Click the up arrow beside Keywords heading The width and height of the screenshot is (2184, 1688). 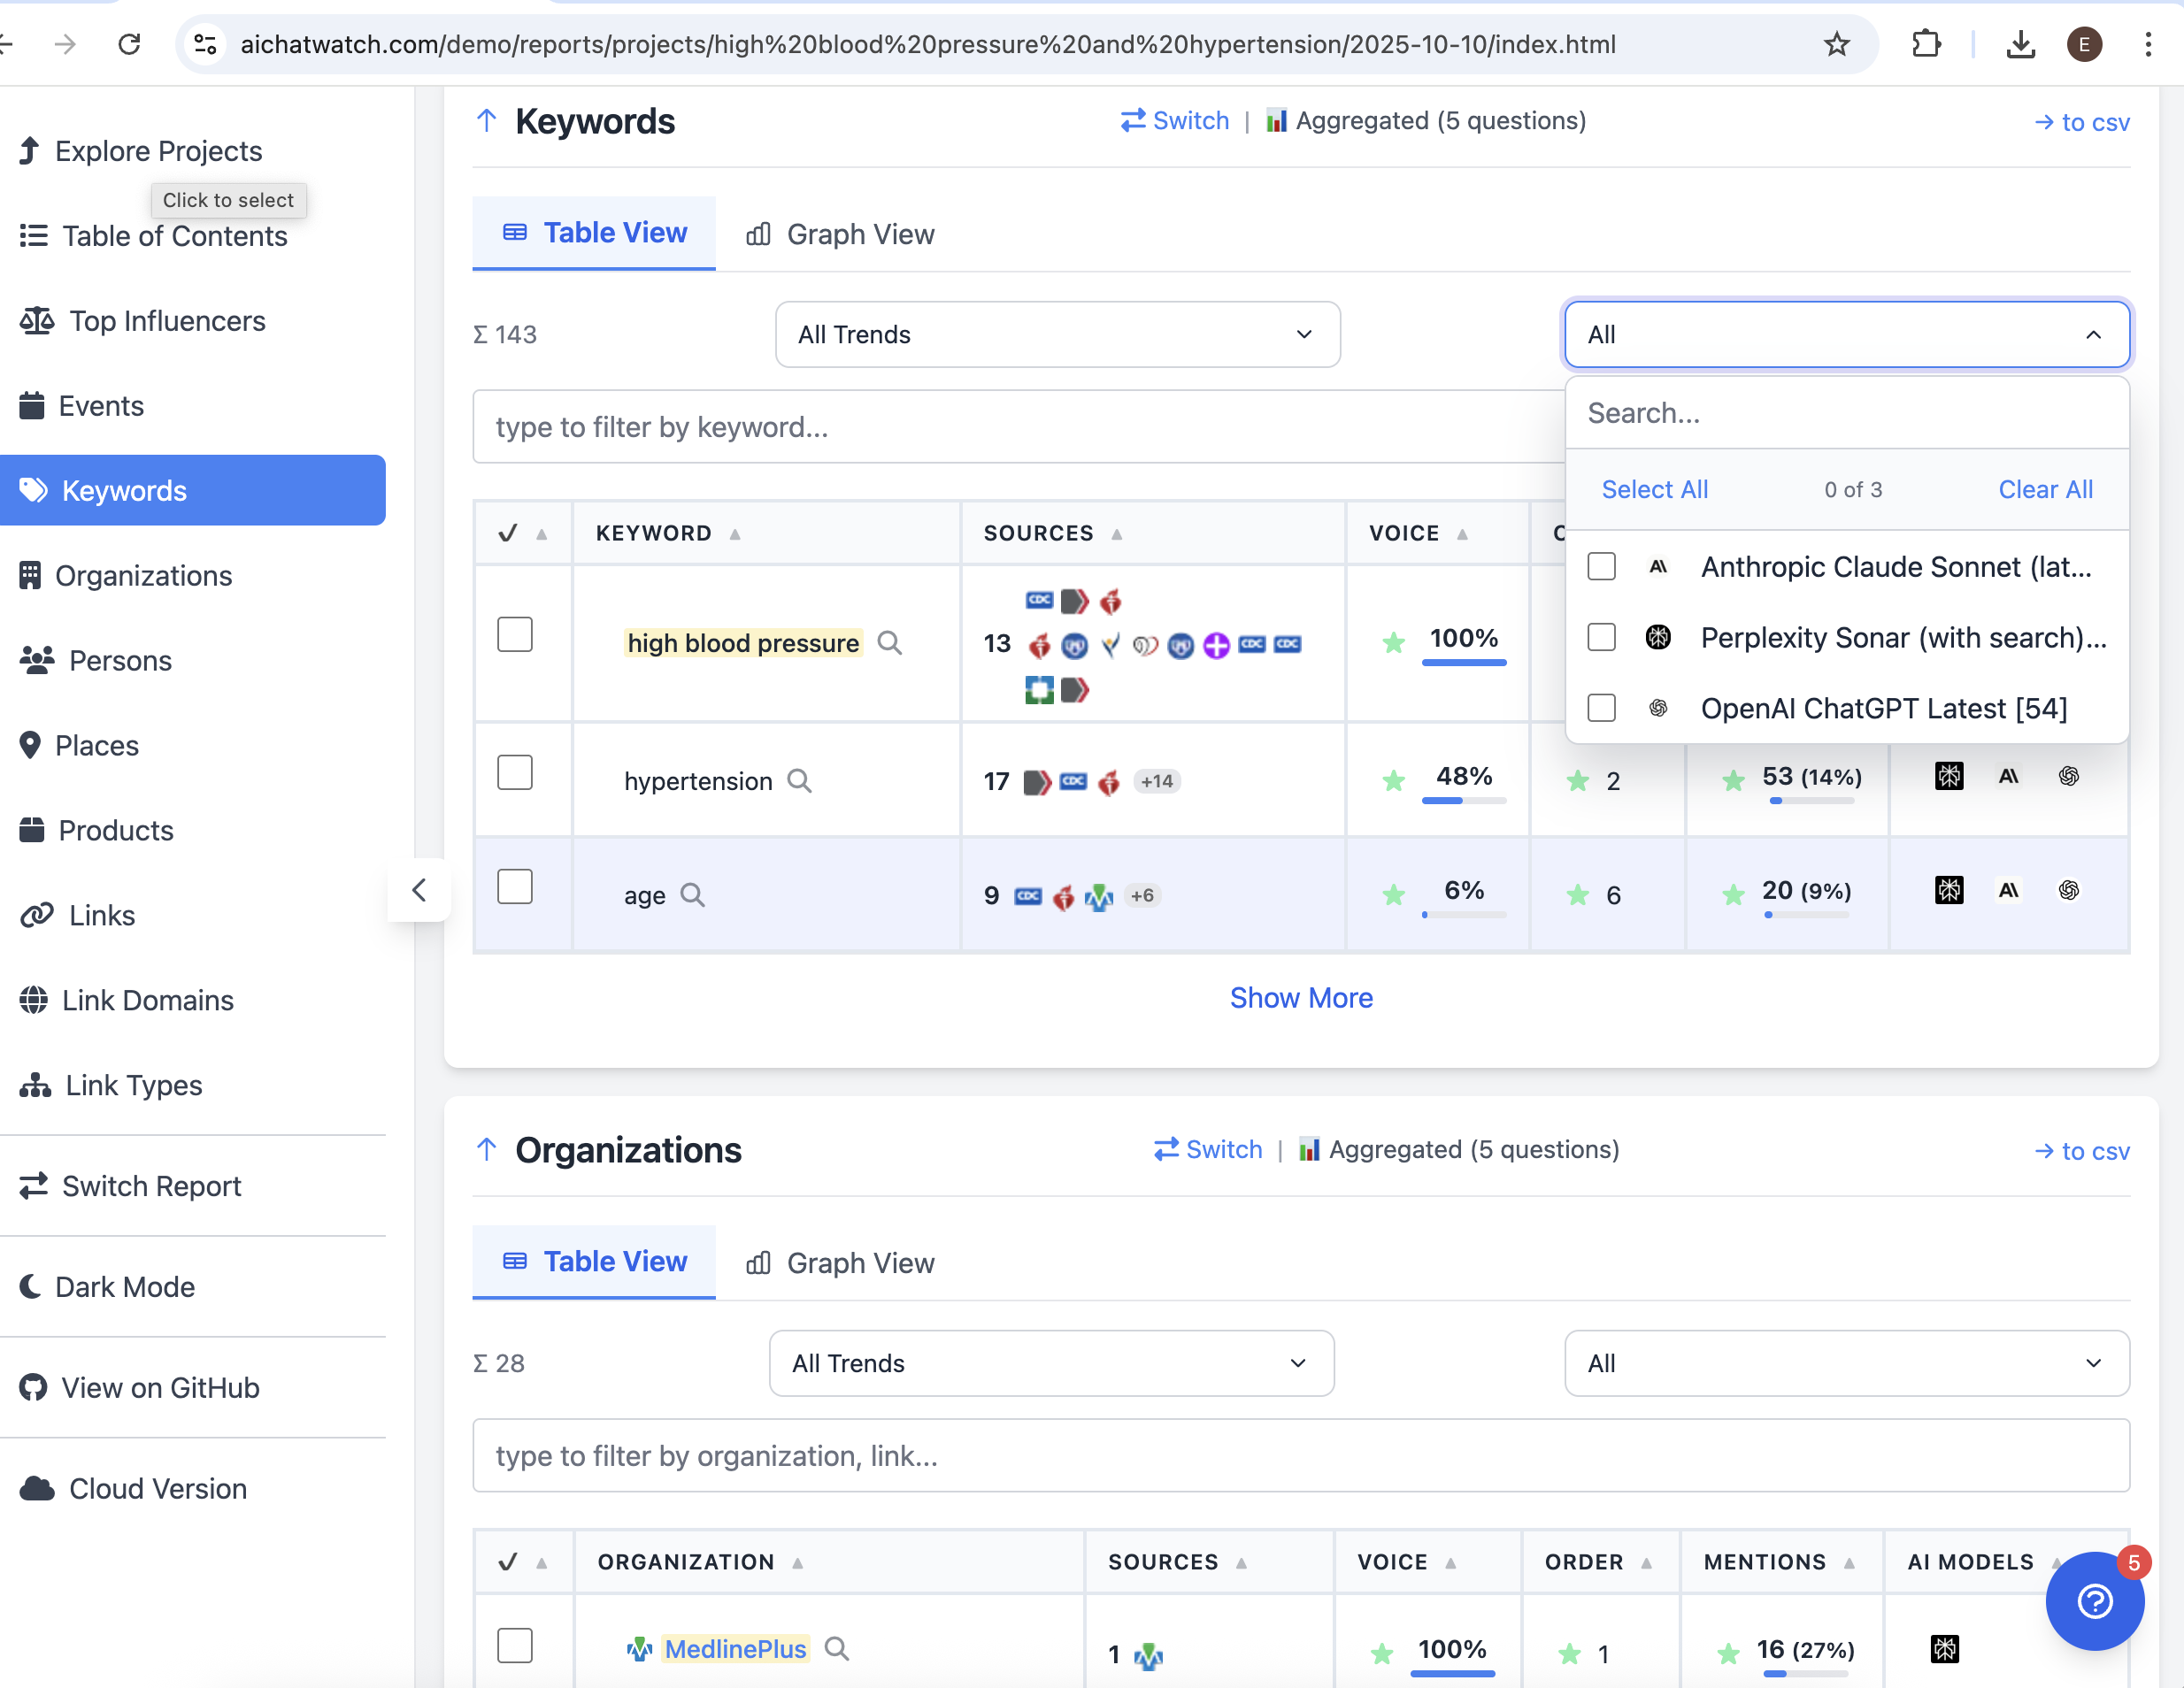(x=487, y=121)
